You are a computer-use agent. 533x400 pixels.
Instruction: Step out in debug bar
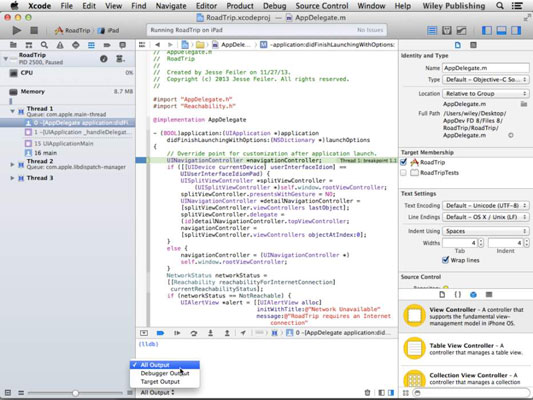coord(227,333)
